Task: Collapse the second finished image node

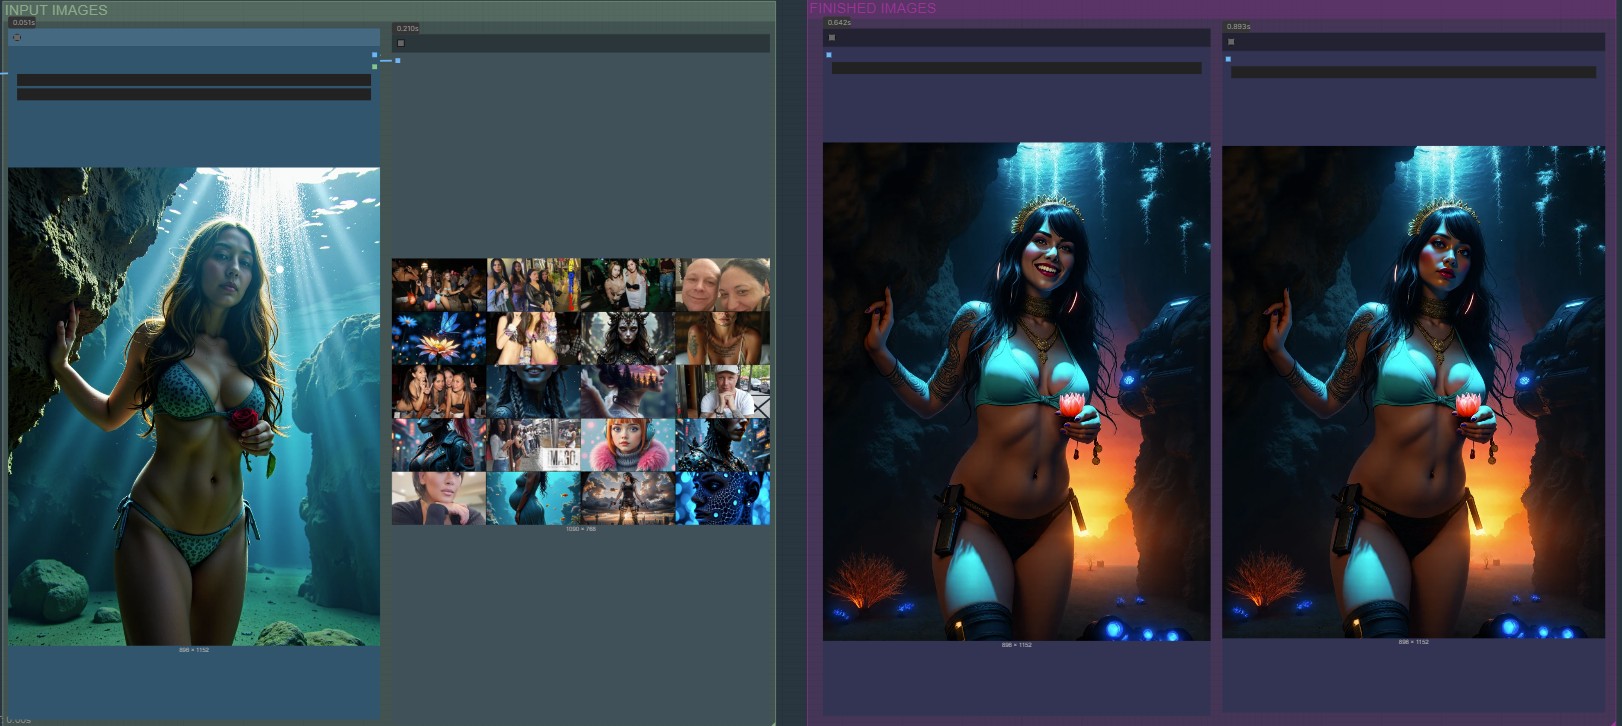Action: click(1231, 42)
